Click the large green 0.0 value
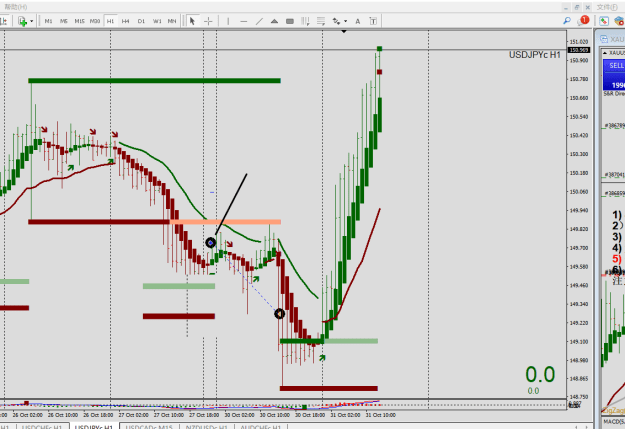Viewport: 625px width, 429px height. pyautogui.click(x=540, y=375)
